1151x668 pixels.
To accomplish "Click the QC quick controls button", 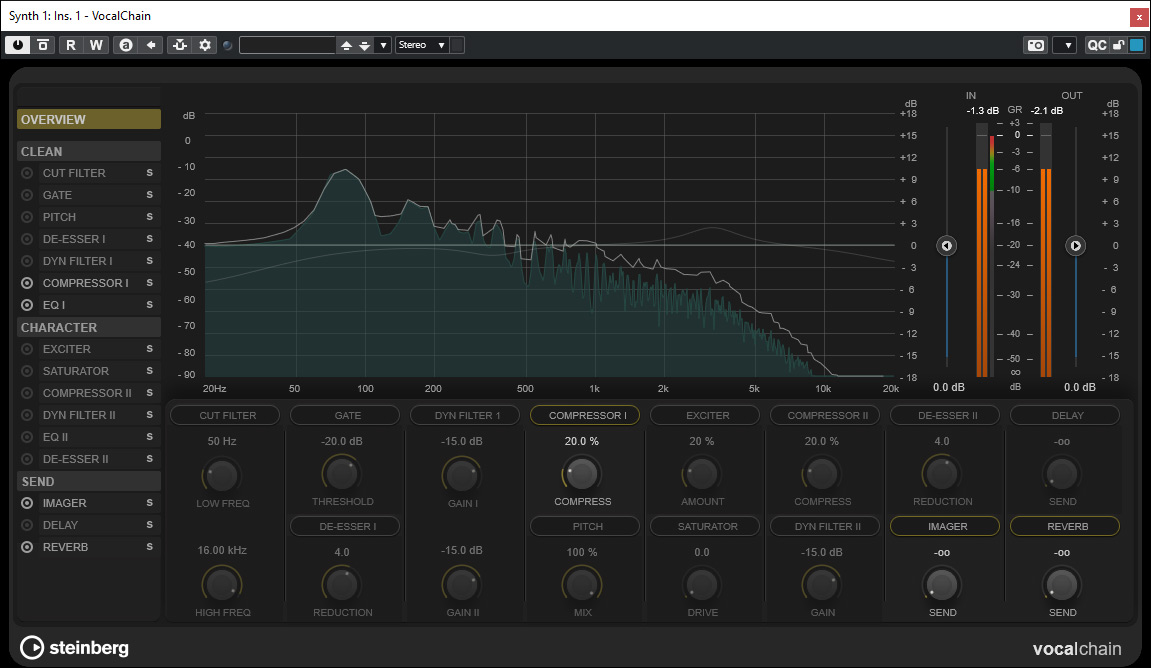I will coord(1097,45).
